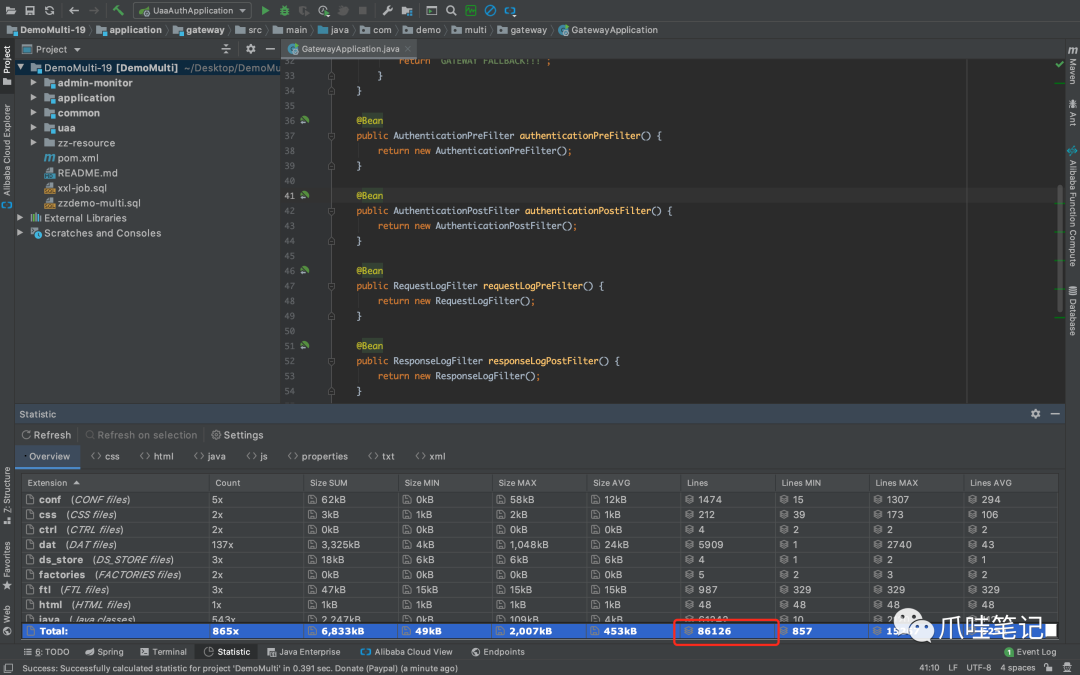Open the Event Log
Image resolution: width=1080 pixels, height=675 pixels.
pyautogui.click(x=1030, y=652)
